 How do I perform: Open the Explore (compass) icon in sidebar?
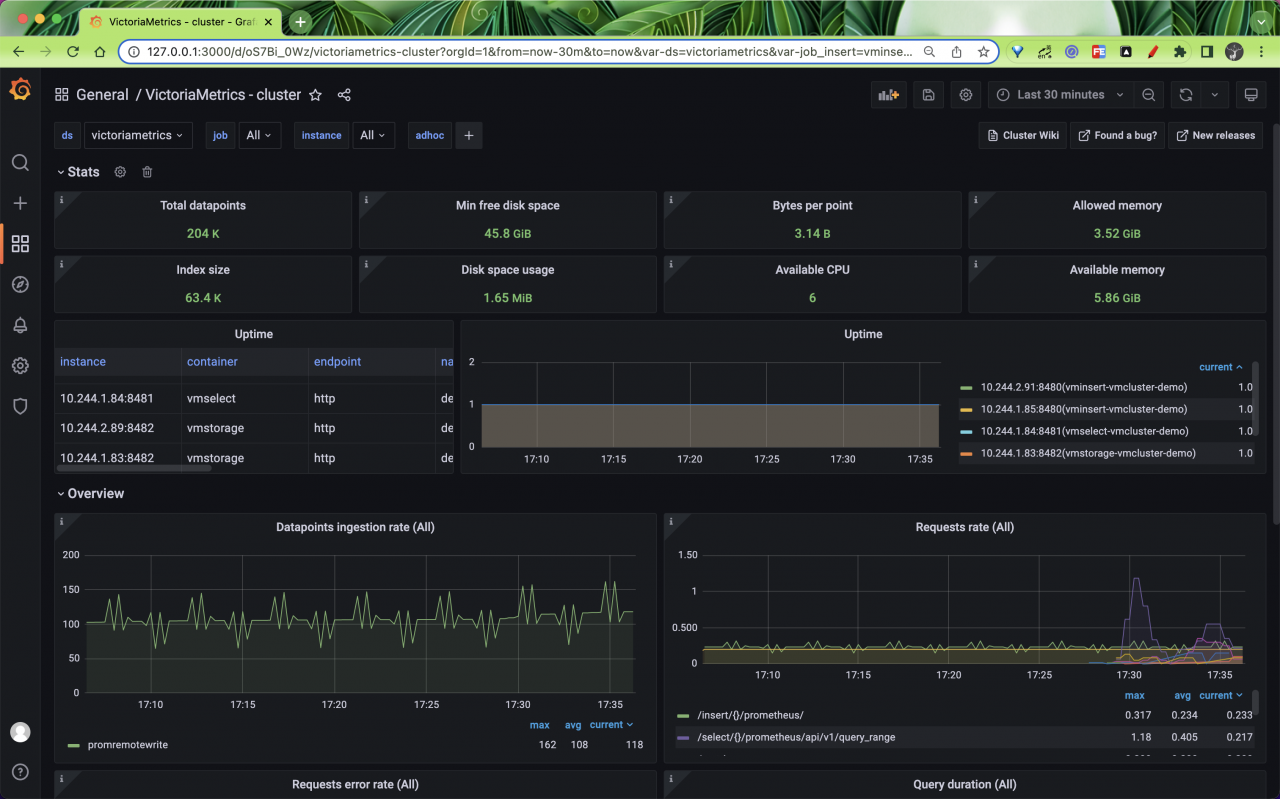(20, 284)
